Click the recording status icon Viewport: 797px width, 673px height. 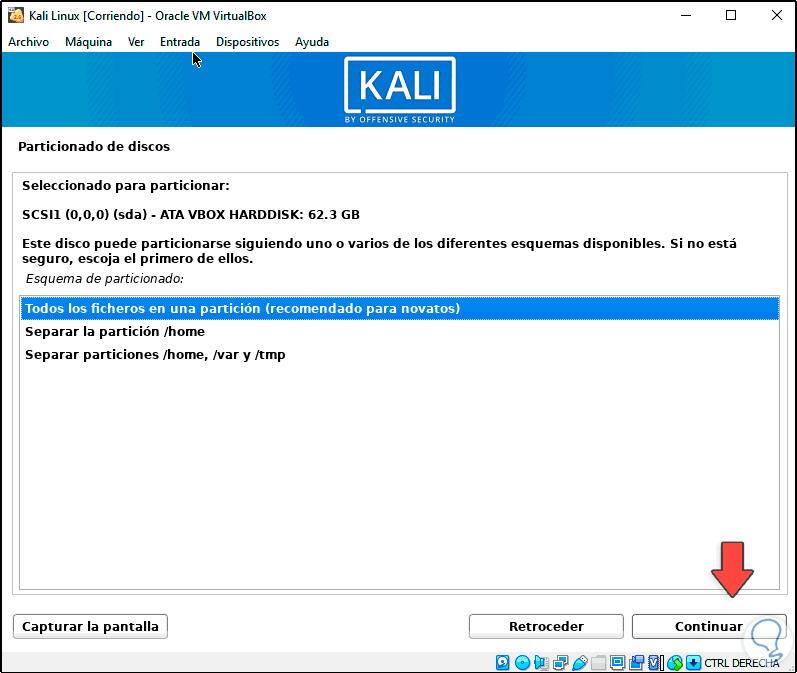point(636,662)
